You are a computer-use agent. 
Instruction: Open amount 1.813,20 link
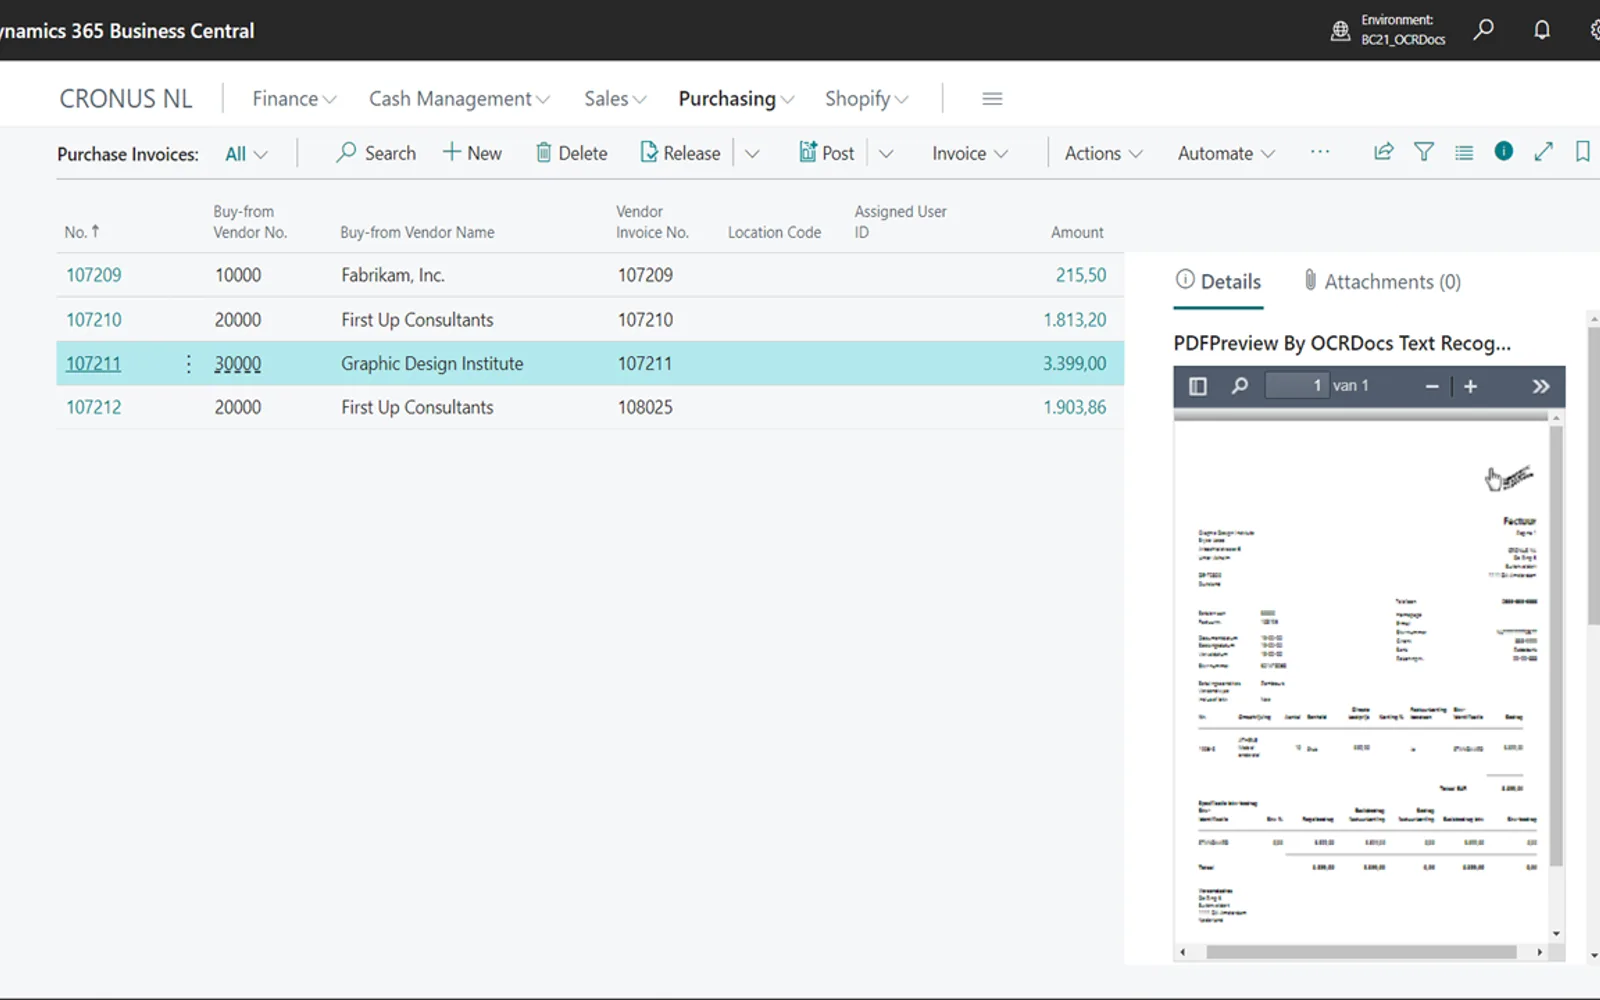click(x=1075, y=320)
